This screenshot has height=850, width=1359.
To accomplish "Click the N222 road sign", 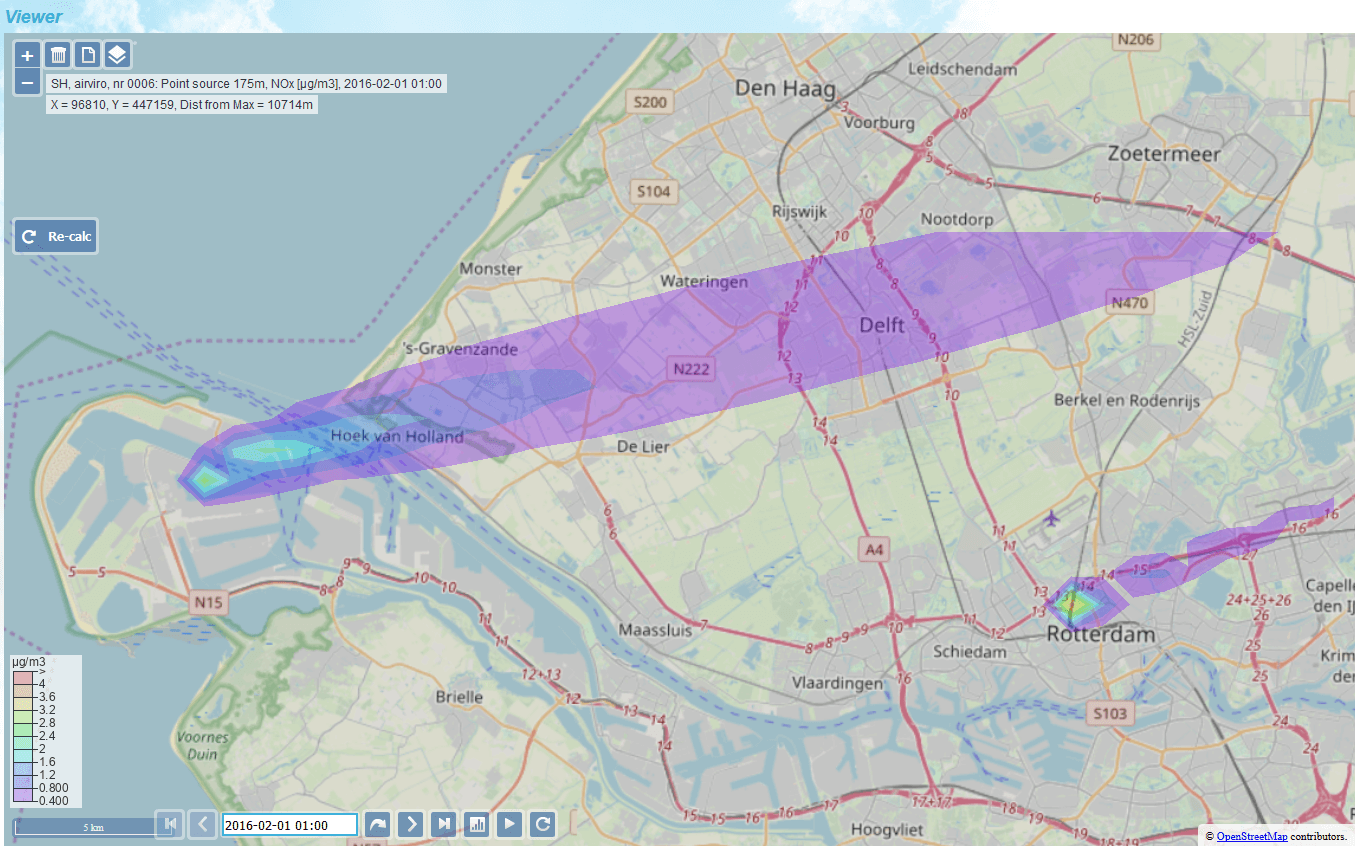I will [691, 369].
